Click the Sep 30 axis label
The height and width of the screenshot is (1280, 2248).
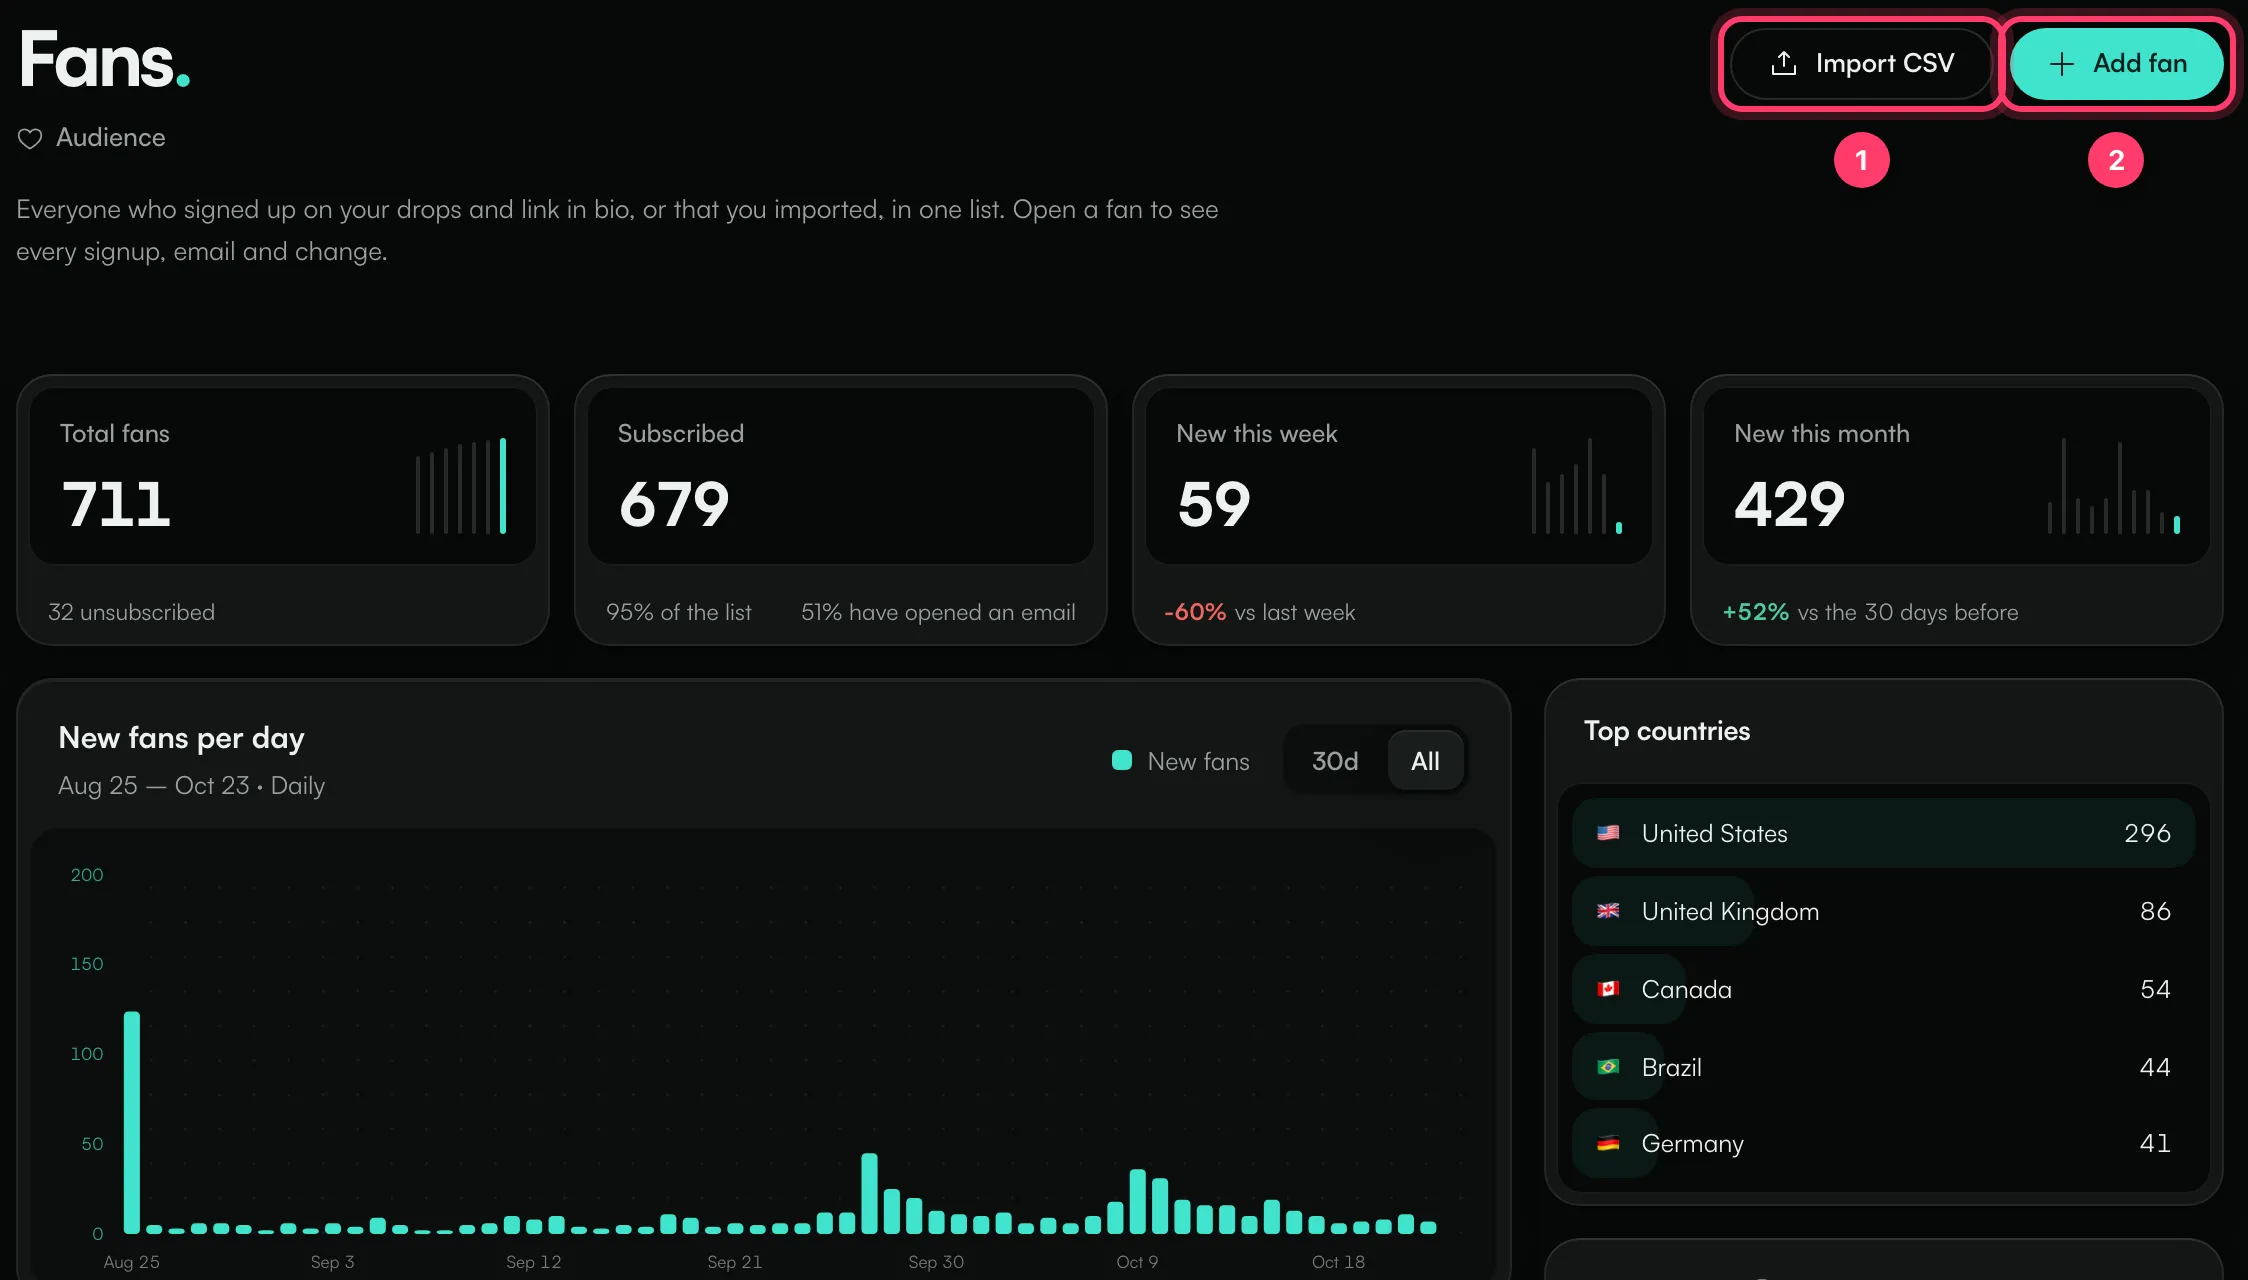coord(936,1262)
